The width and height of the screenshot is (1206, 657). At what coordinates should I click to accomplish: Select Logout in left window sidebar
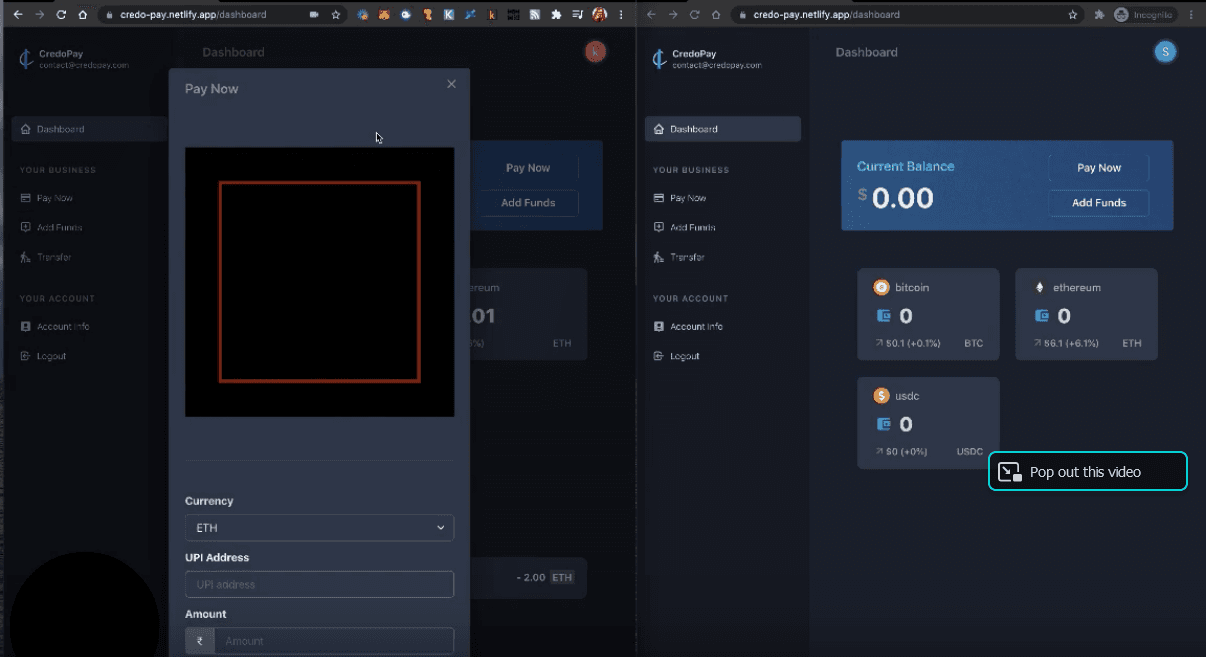[43, 356]
